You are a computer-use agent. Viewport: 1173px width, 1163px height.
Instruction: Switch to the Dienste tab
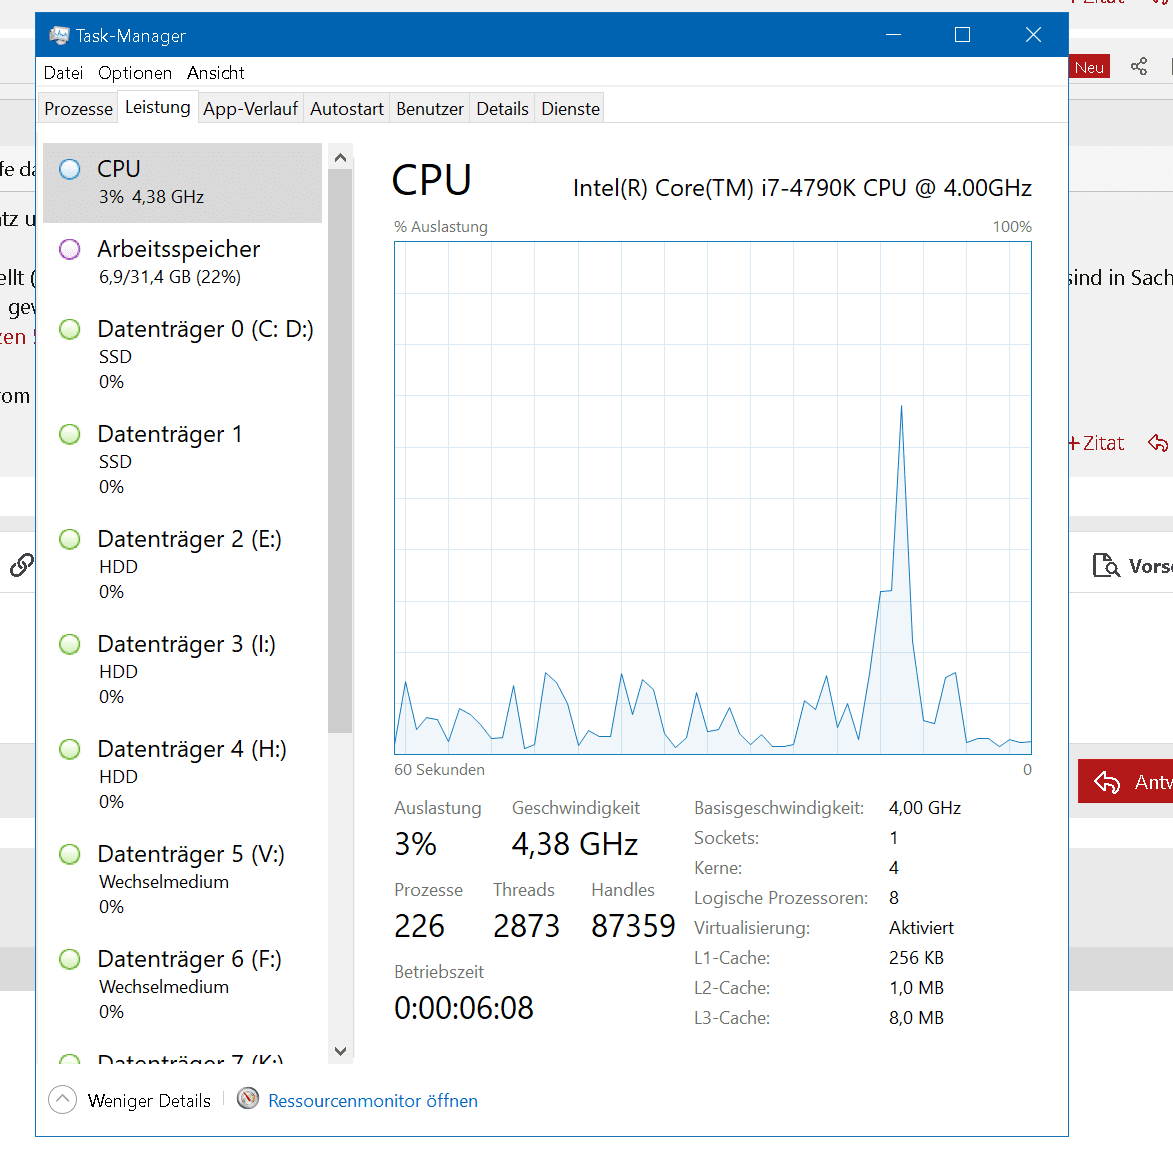pos(571,108)
